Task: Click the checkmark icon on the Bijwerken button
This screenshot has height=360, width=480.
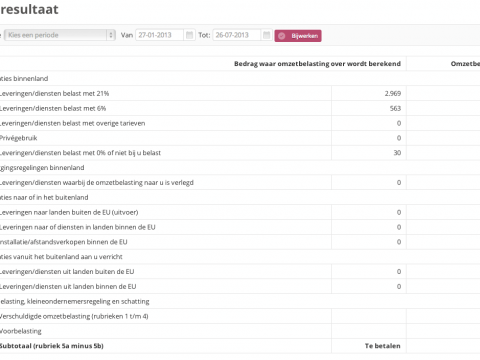Action: click(282, 36)
